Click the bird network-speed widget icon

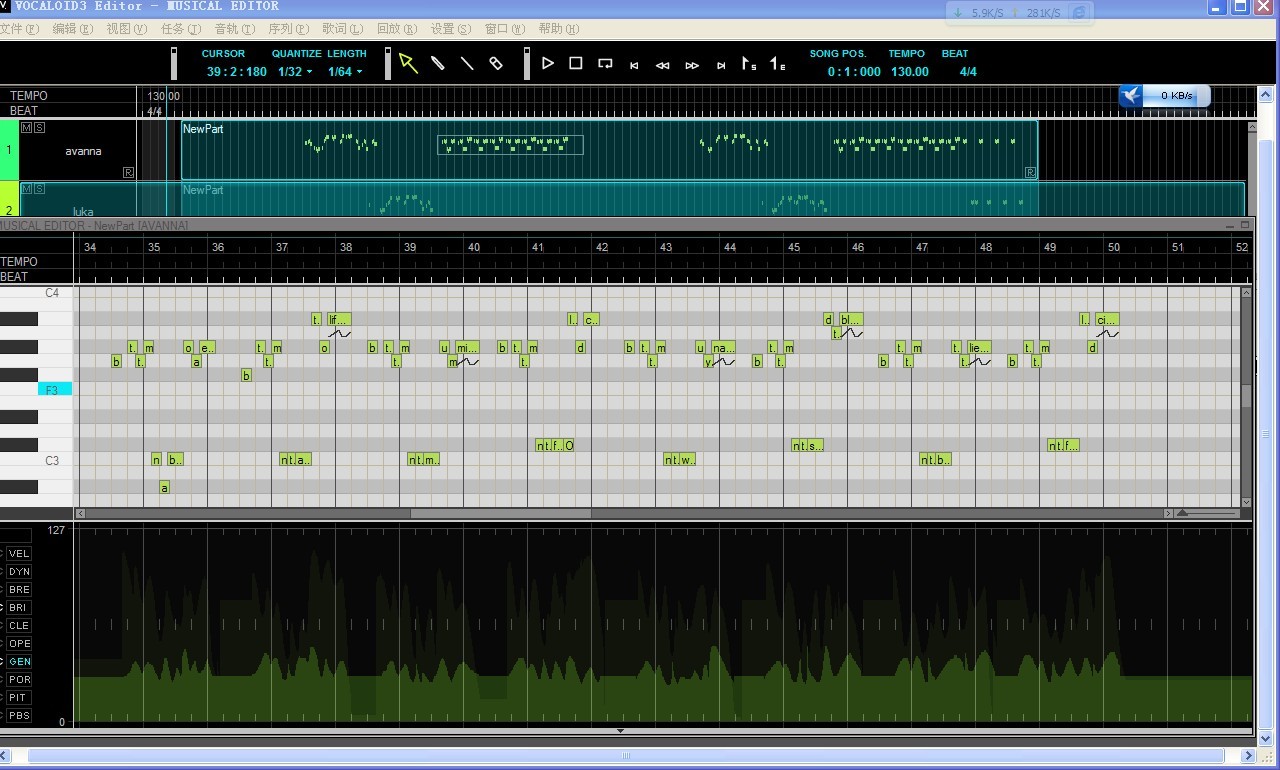pos(1132,96)
